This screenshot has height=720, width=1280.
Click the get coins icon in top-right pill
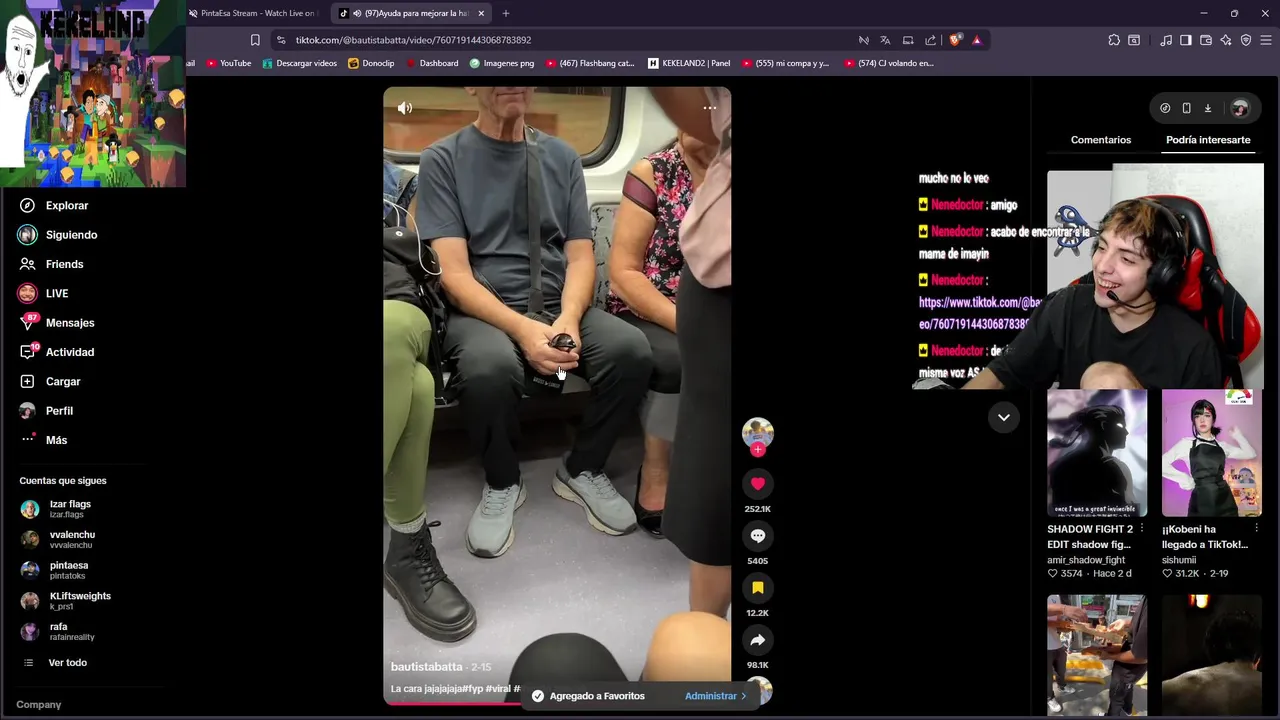1165,108
